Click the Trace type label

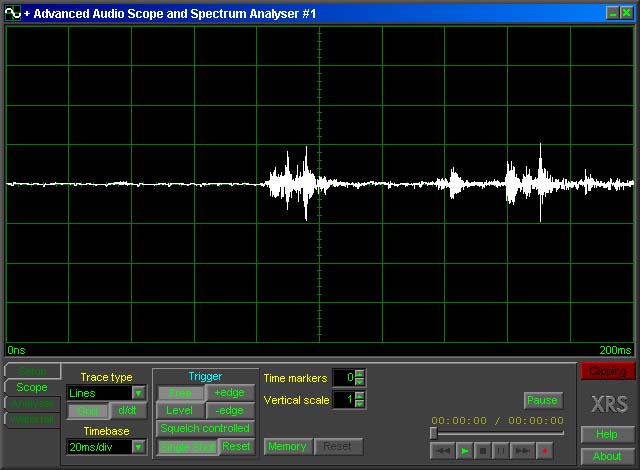click(x=106, y=377)
